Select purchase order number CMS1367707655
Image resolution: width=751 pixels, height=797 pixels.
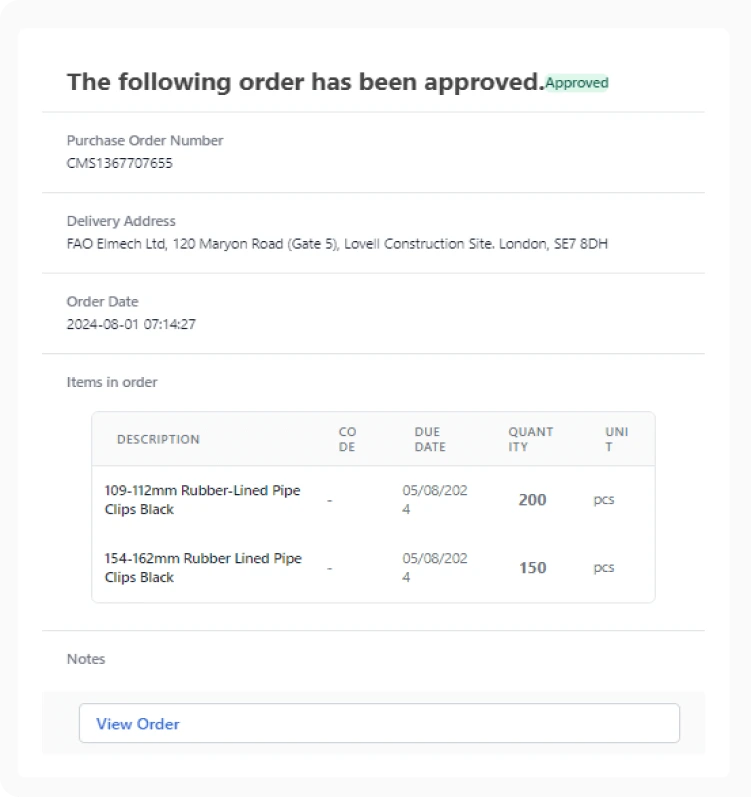[119, 163]
